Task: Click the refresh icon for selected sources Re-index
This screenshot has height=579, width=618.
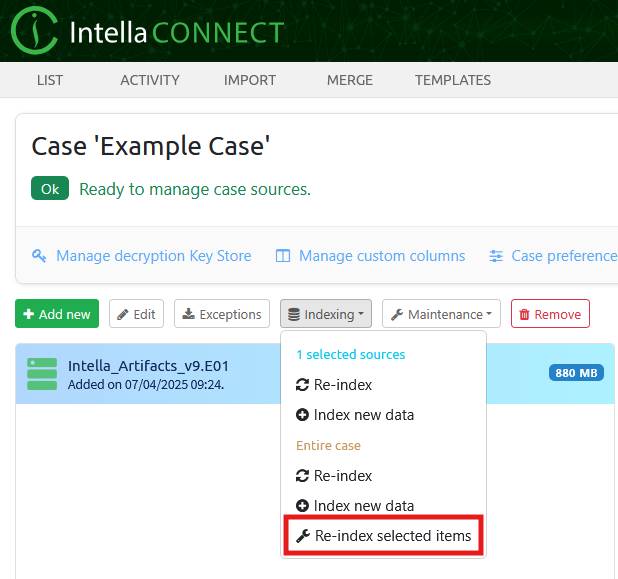Action: pyautogui.click(x=303, y=385)
